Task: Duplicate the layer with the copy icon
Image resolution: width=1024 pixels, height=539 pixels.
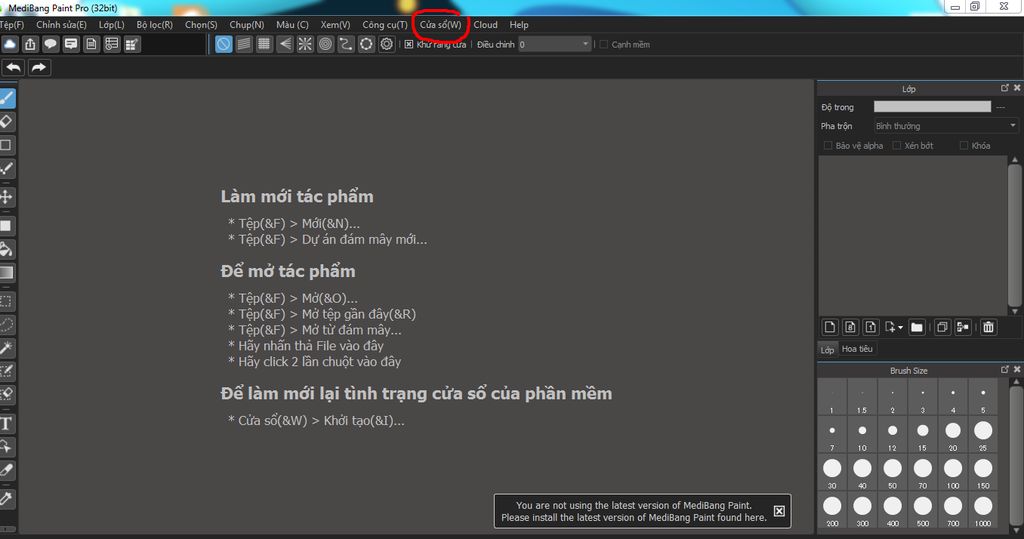Action: 942,327
